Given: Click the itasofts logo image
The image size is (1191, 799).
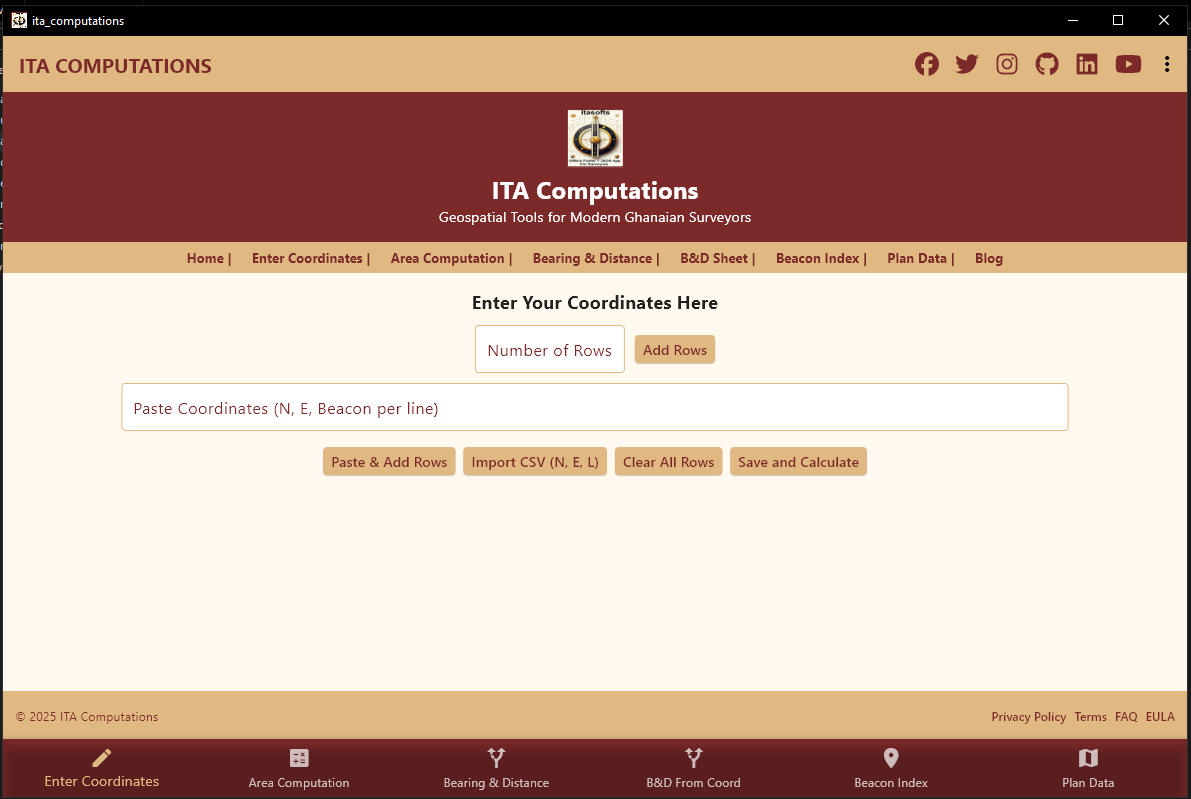Looking at the screenshot, I should pyautogui.click(x=595, y=138).
